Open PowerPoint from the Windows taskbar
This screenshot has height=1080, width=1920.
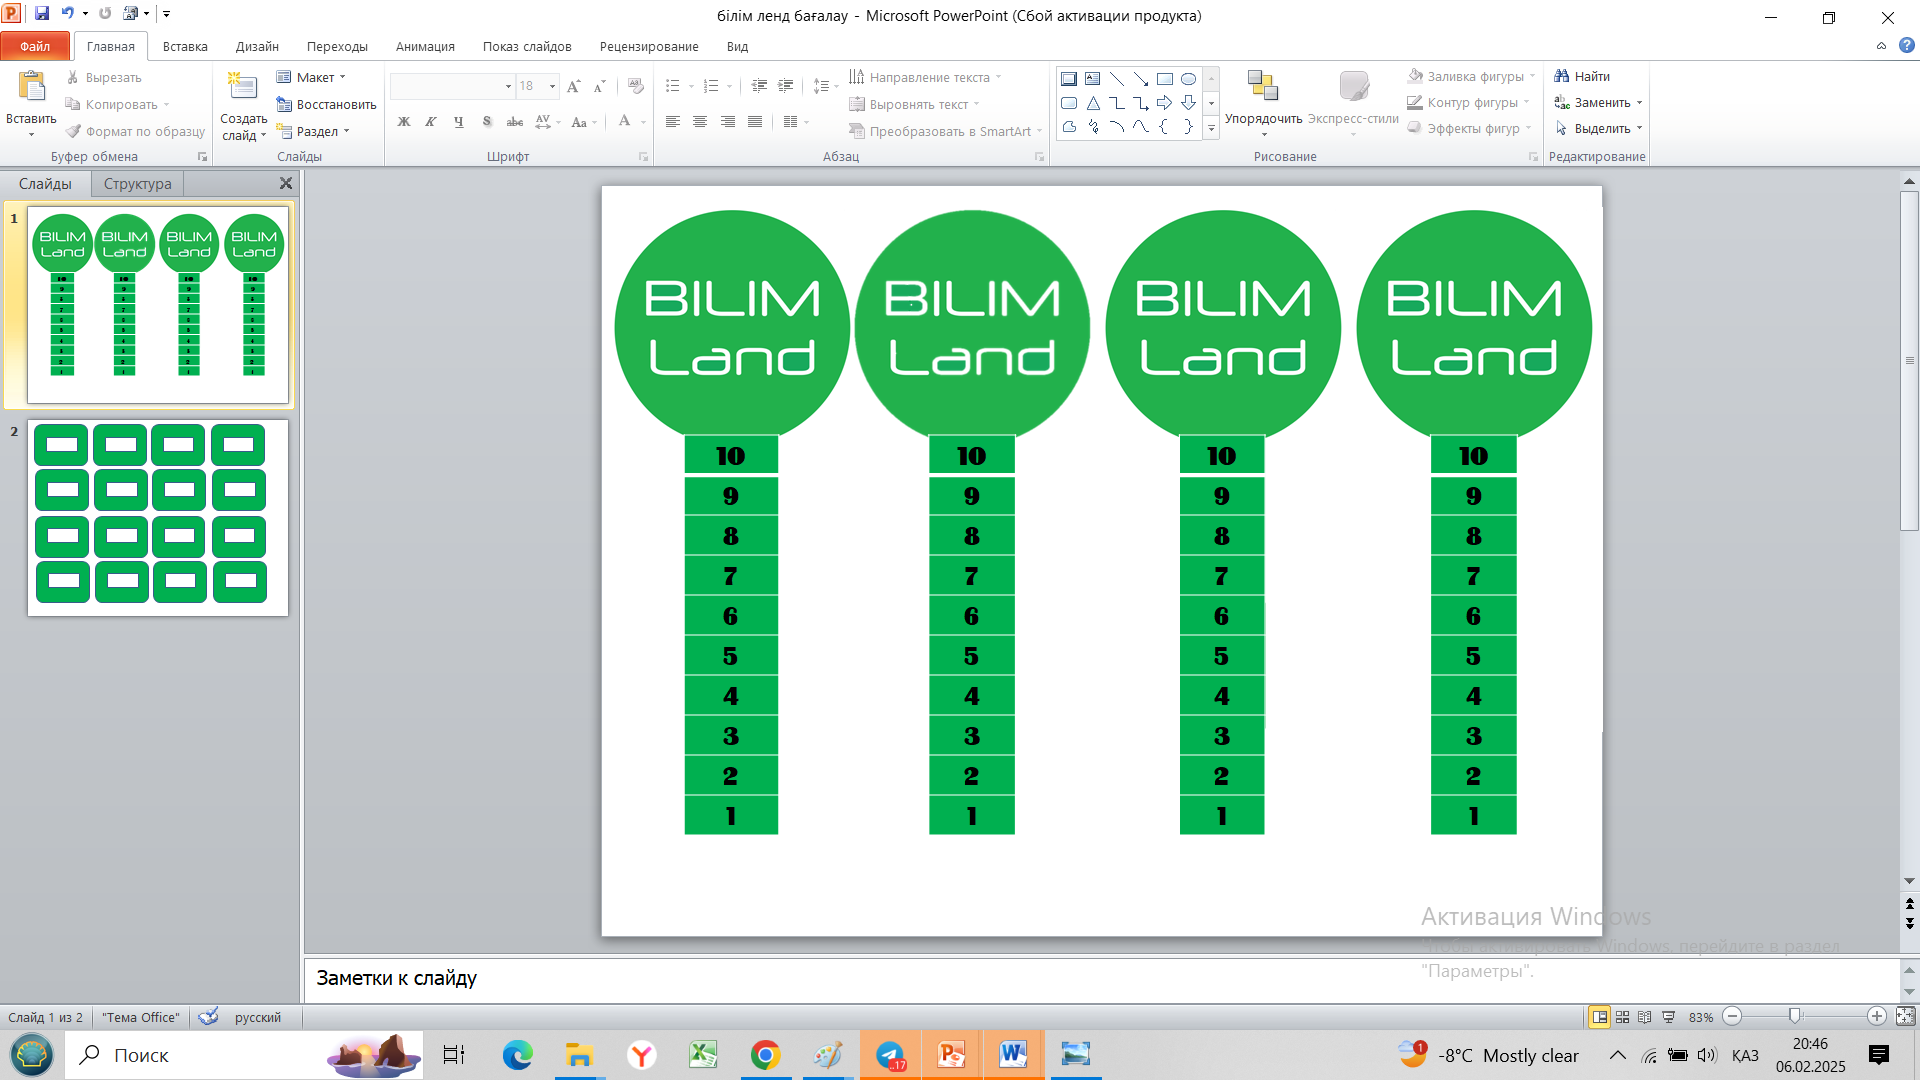coord(951,1055)
